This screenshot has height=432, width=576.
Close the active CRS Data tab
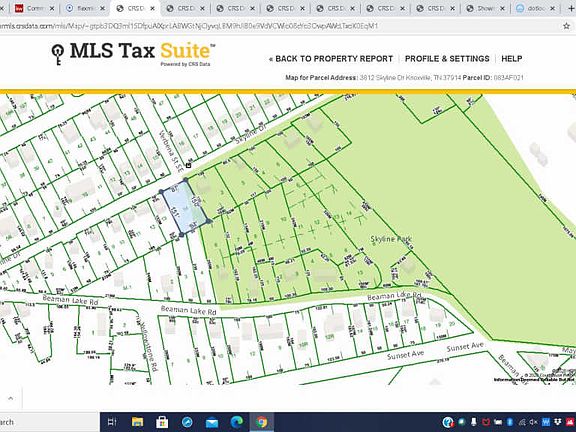pos(152,8)
